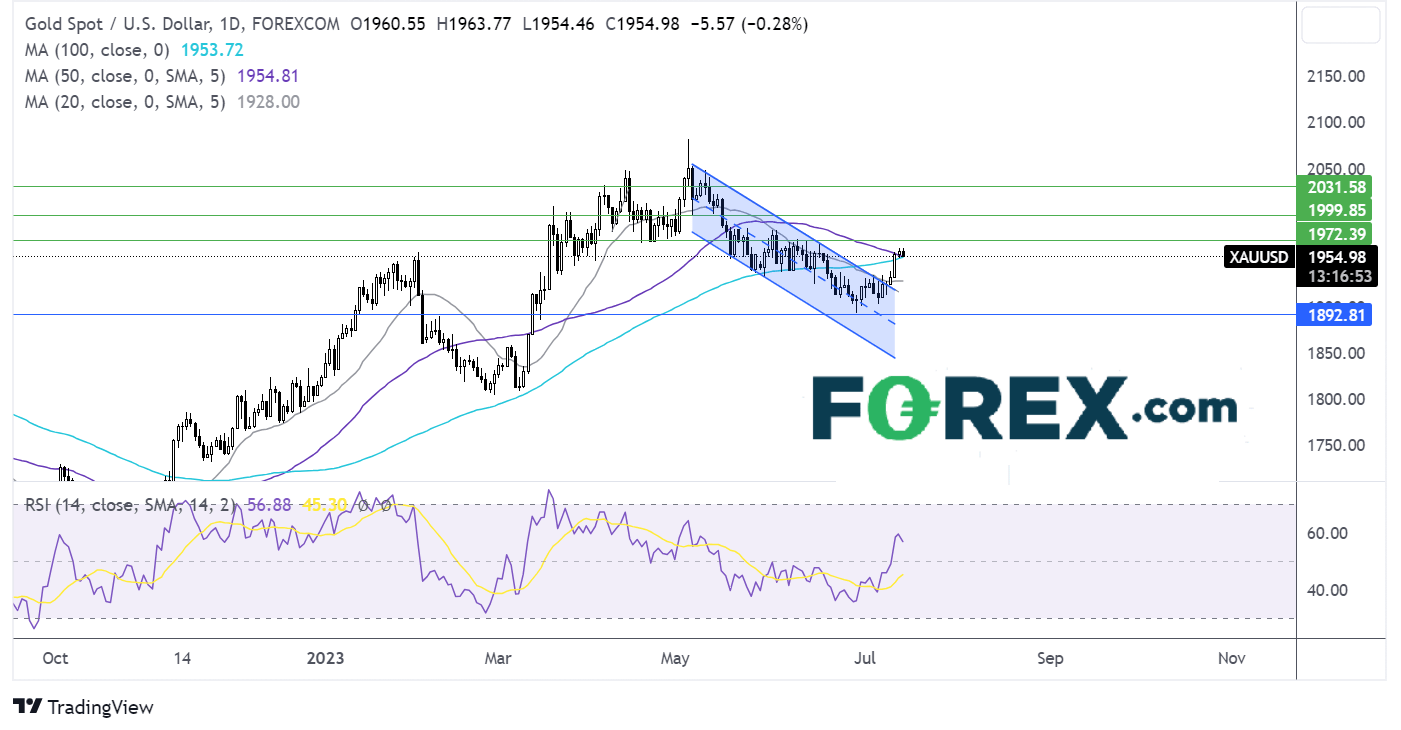Click the Oct label on the time axis
Screen dimensions: 1401x730
point(56,658)
